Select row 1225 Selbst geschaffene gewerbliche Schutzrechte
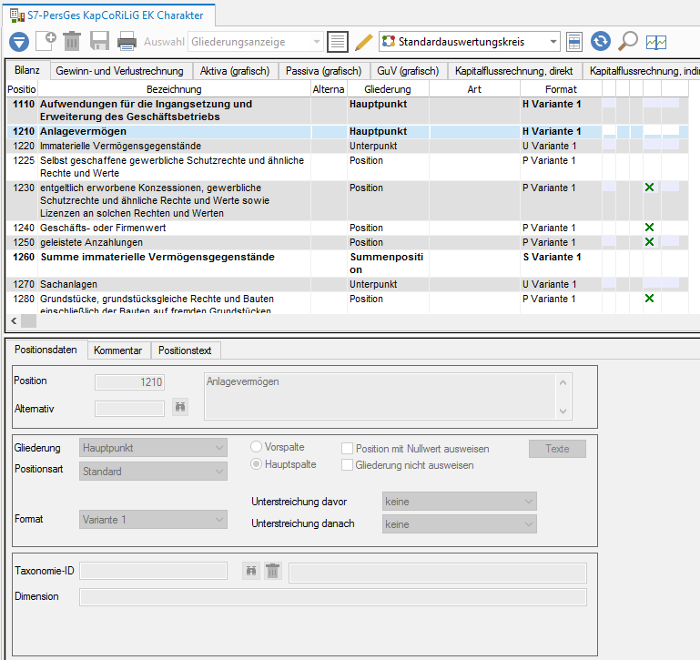 [x=347, y=167]
